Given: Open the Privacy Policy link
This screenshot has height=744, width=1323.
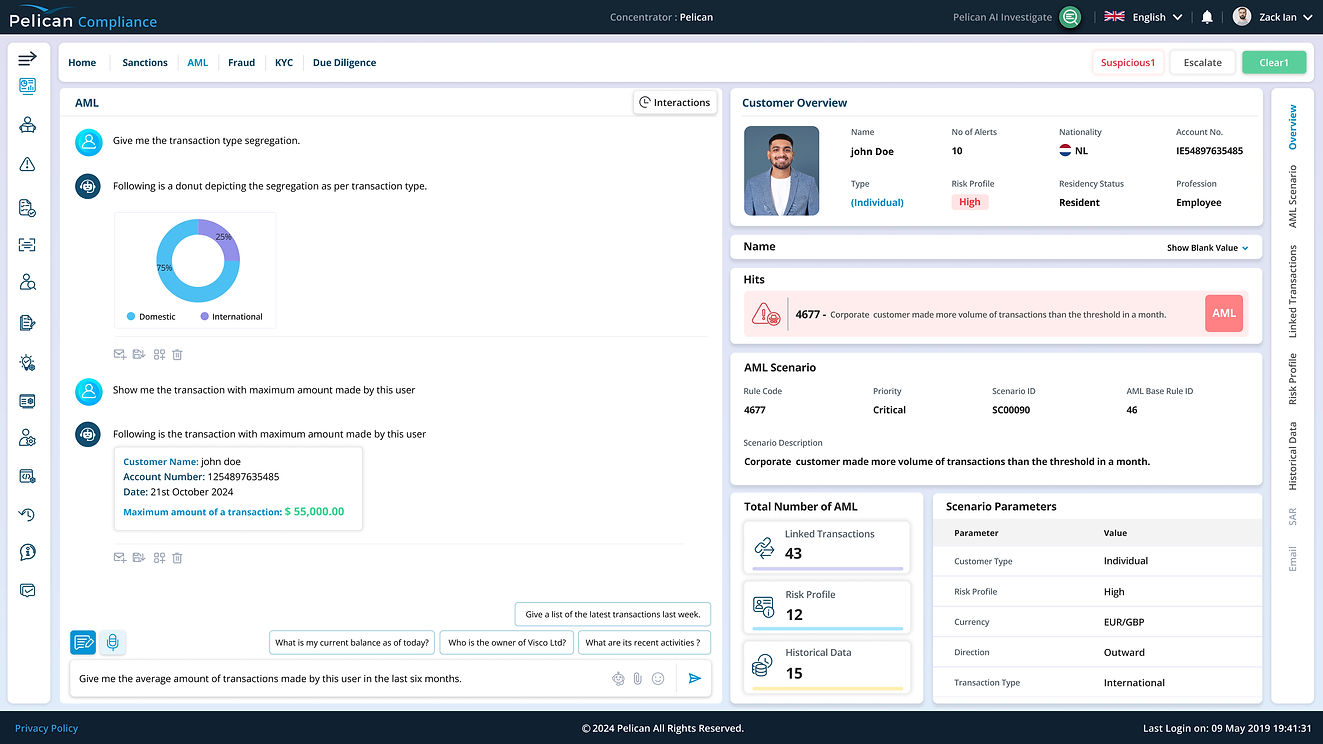Looking at the screenshot, I should (x=46, y=728).
